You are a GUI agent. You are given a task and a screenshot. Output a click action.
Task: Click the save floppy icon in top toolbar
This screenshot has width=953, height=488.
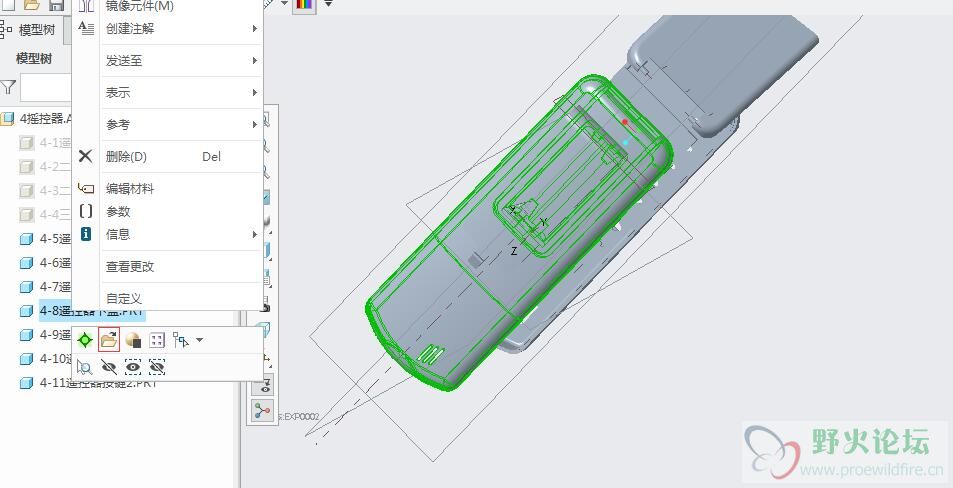pyautogui.click(x=56, y=5)
